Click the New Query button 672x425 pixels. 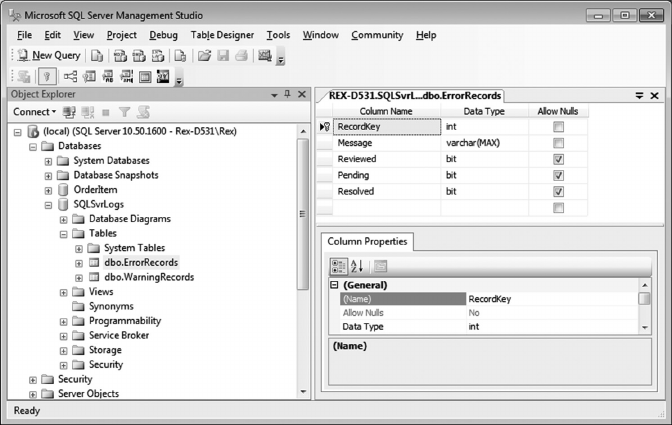click(49, 56)
